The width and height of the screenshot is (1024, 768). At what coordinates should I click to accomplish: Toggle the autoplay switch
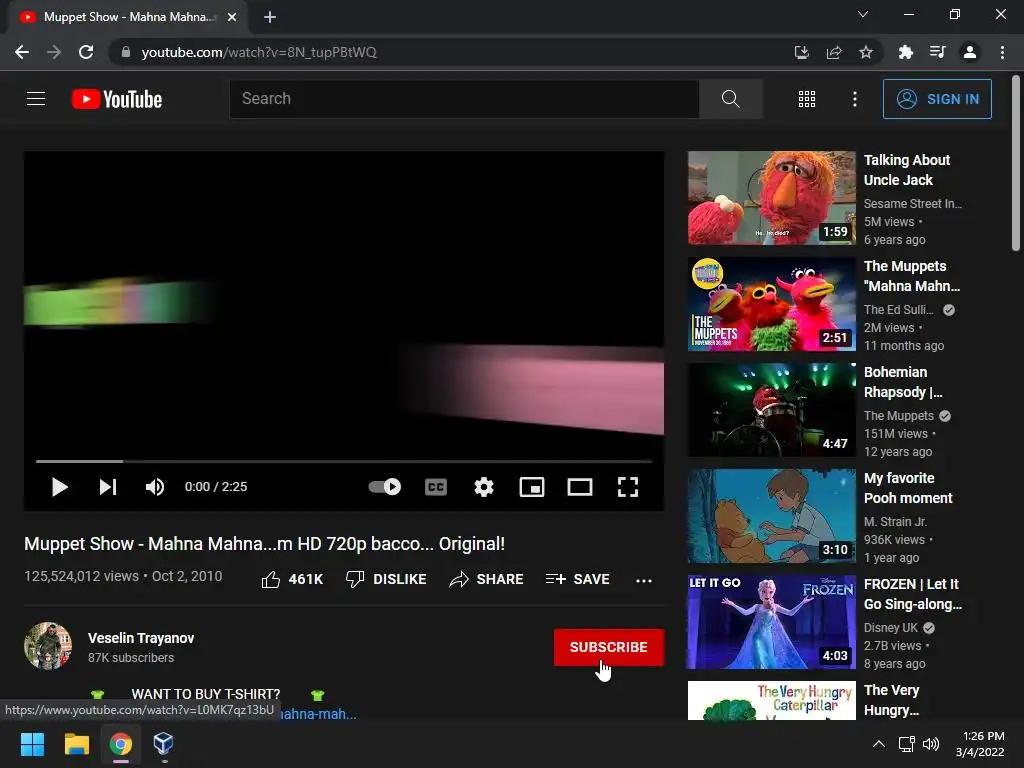coord(385,487)
